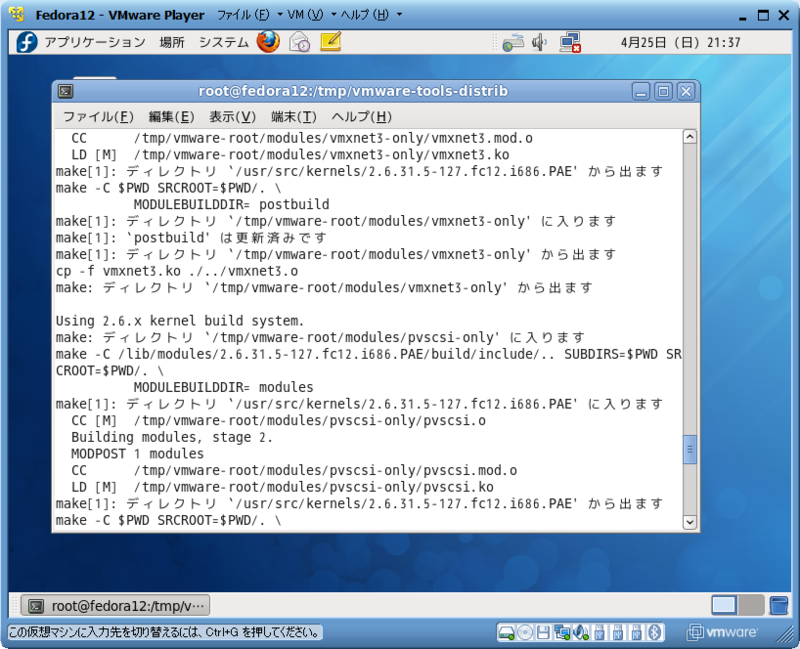Click the CD/DVD drive device icon
Viewport: 800px width, 649px height.
click(x=524, y=633)
